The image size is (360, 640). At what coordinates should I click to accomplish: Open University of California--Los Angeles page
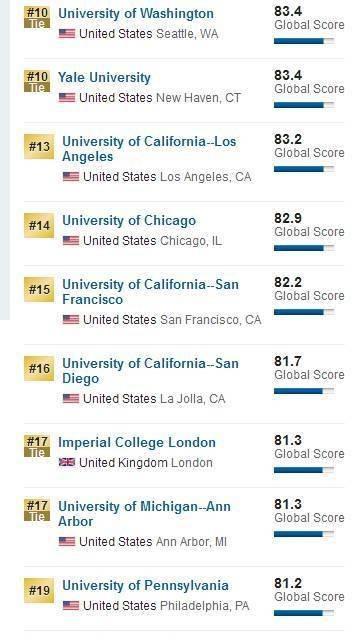coord(149,149)
